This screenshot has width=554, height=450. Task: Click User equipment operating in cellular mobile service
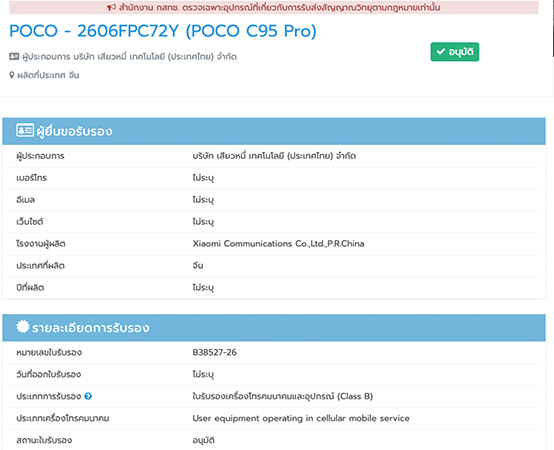tap(301, 418)
